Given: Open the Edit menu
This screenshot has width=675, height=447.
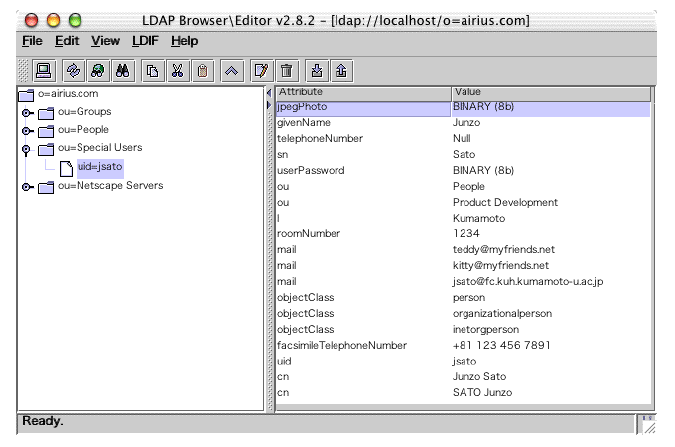Looking at the screenshot, I should pyautogui.click(x=67, y=41).
